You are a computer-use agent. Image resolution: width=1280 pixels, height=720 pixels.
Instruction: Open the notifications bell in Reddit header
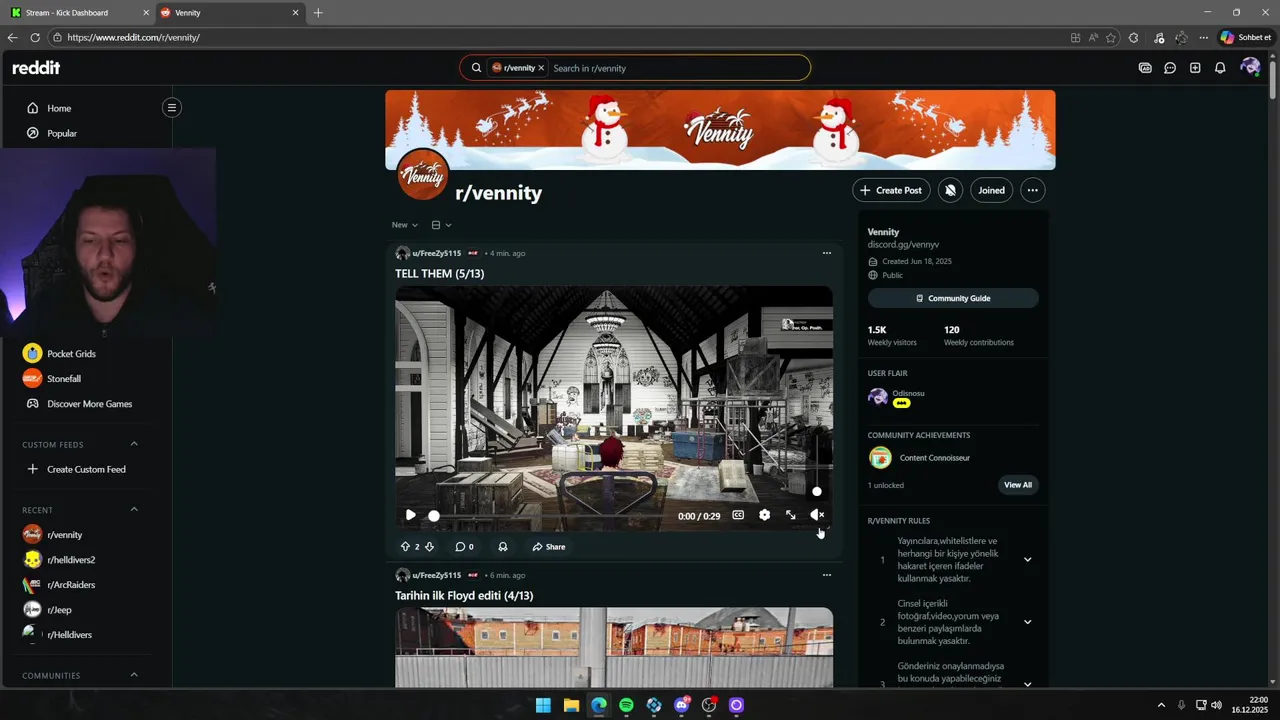coord(1220,68)
